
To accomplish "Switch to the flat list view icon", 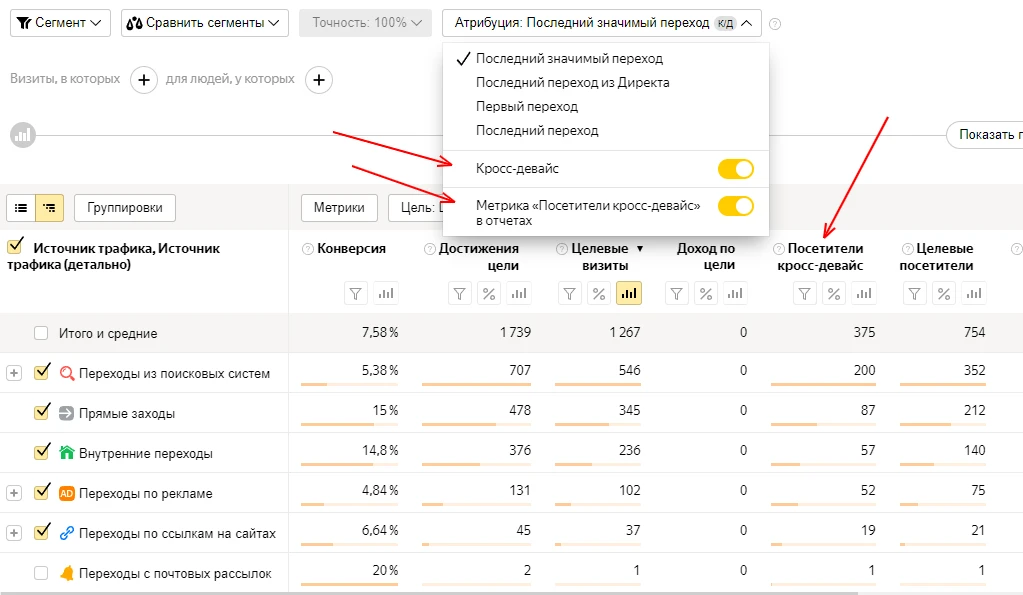I will (x=21, y=208).
